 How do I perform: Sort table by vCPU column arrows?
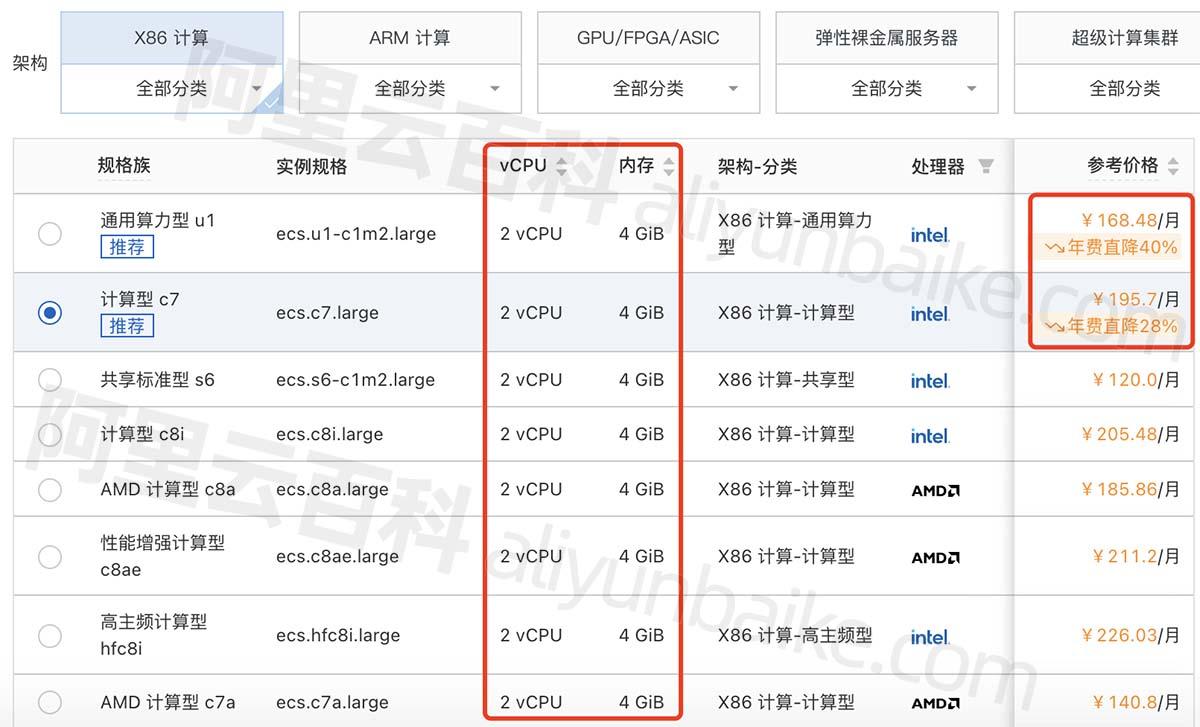tap(561, 167)
